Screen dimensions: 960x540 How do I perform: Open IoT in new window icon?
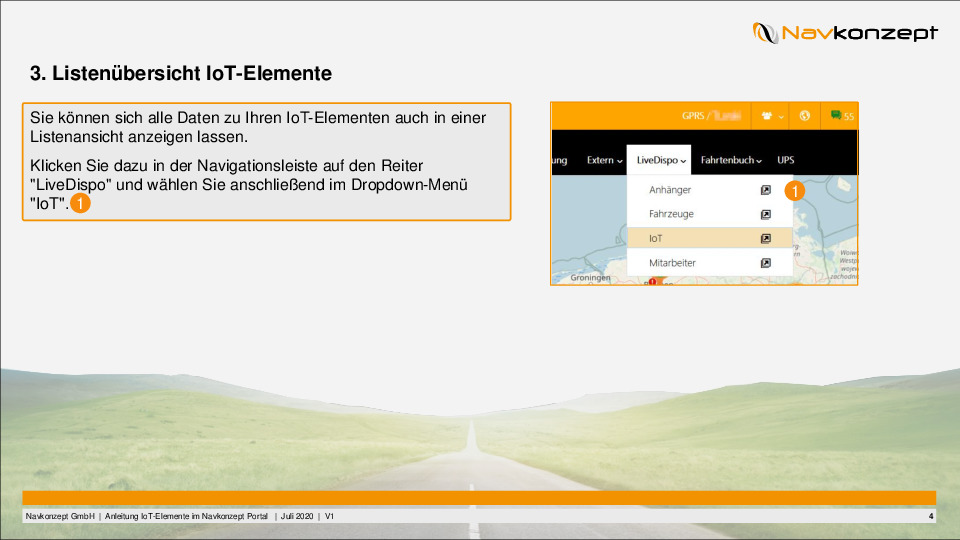coord(765,238)
